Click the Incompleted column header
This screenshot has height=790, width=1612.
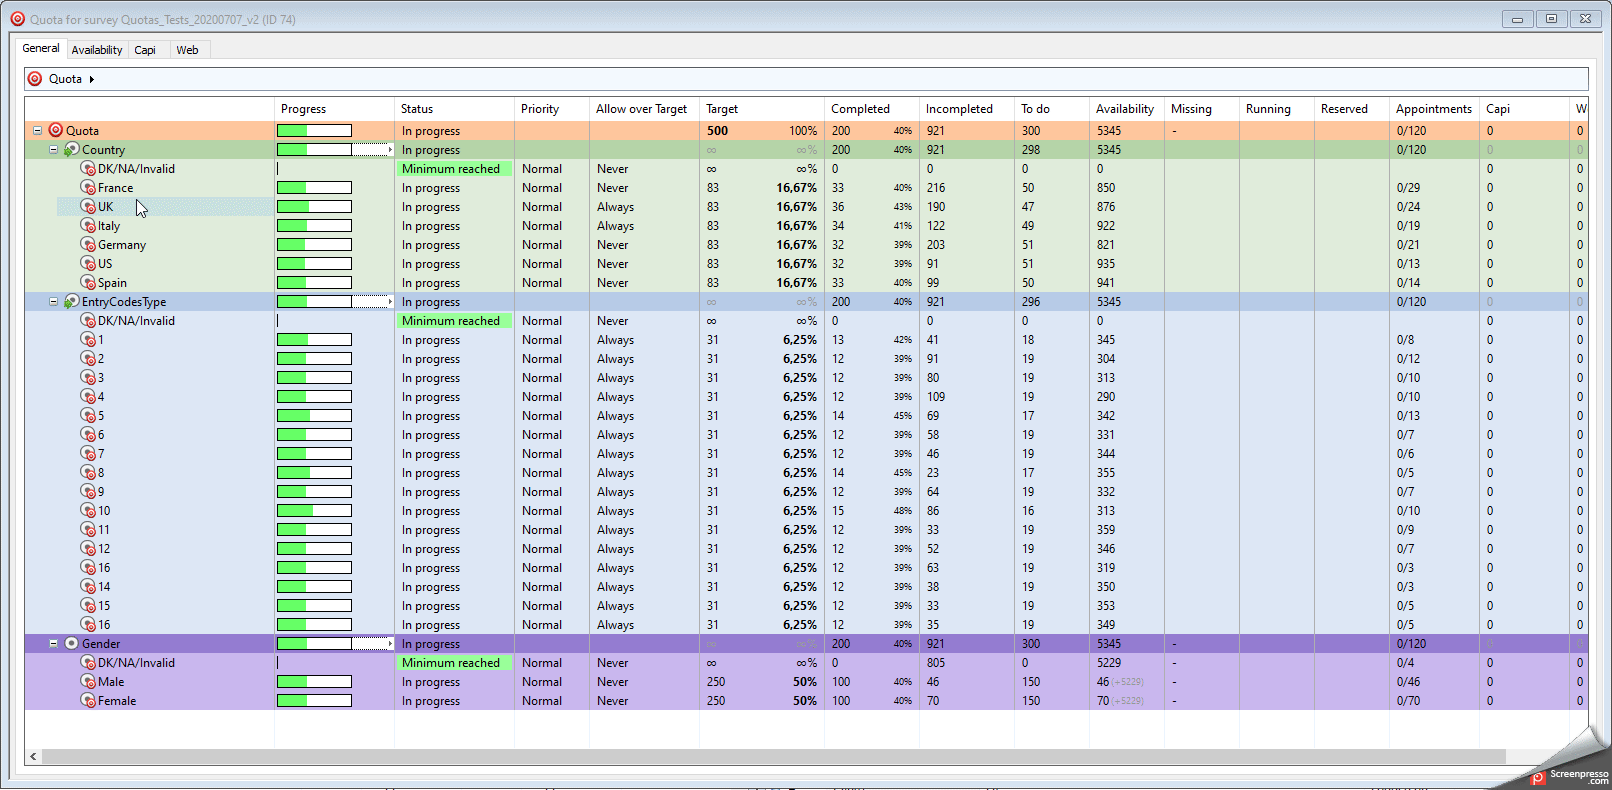966,108
